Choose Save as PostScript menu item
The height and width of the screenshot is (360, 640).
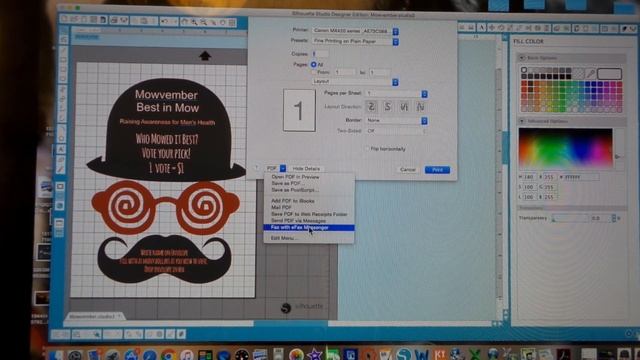click(309, 190)
